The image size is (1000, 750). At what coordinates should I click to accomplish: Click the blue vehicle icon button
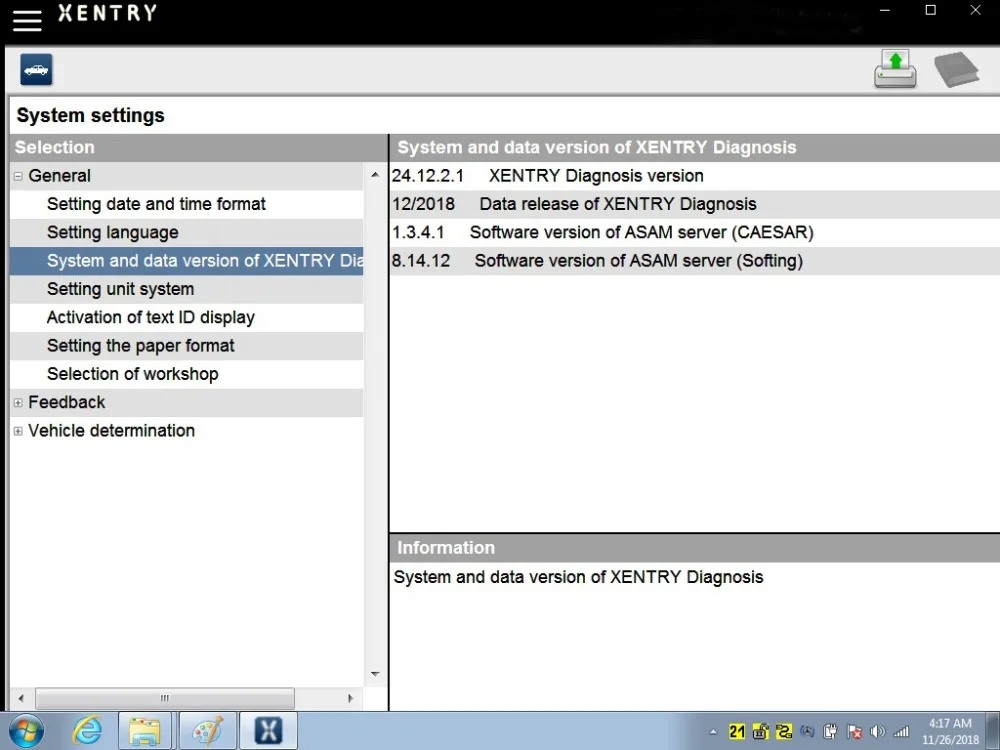tap(36, 70)
